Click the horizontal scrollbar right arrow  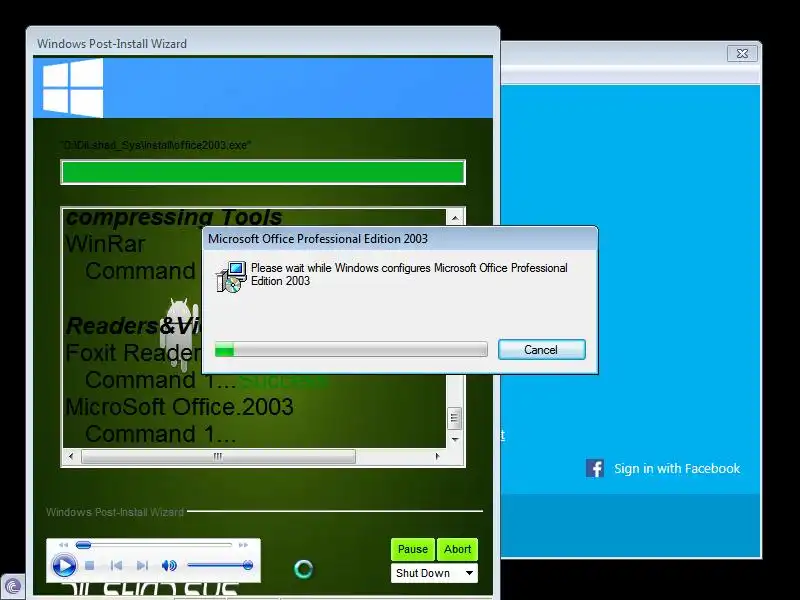click(x=437, y=456)
